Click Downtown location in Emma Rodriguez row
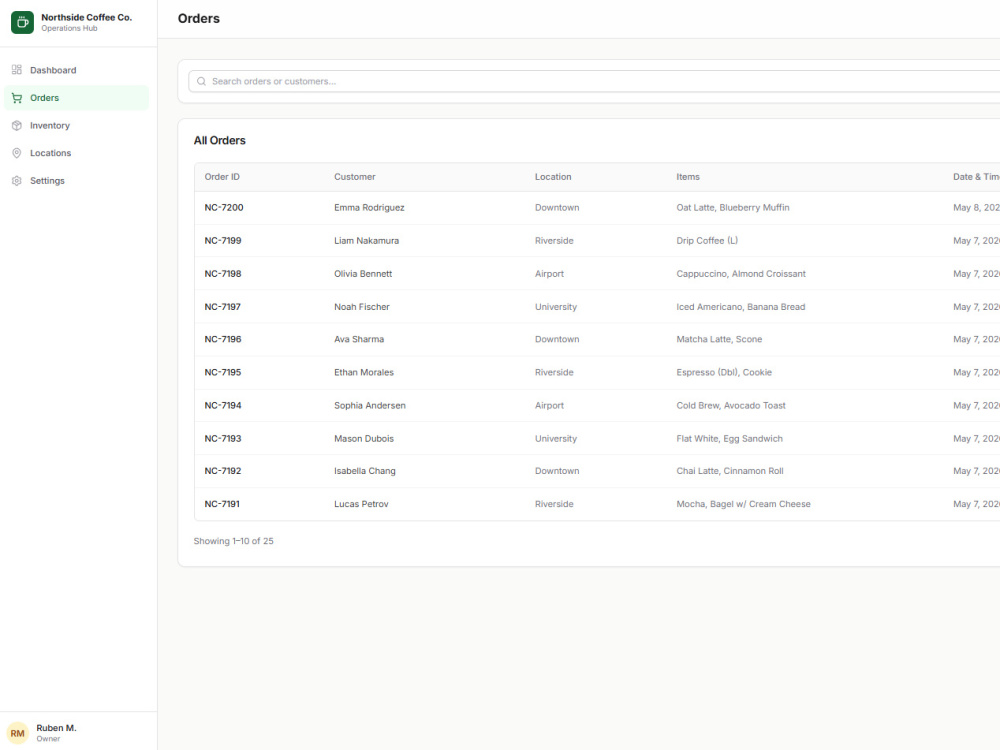The image size is (1000, 750). tap(557, 207)
